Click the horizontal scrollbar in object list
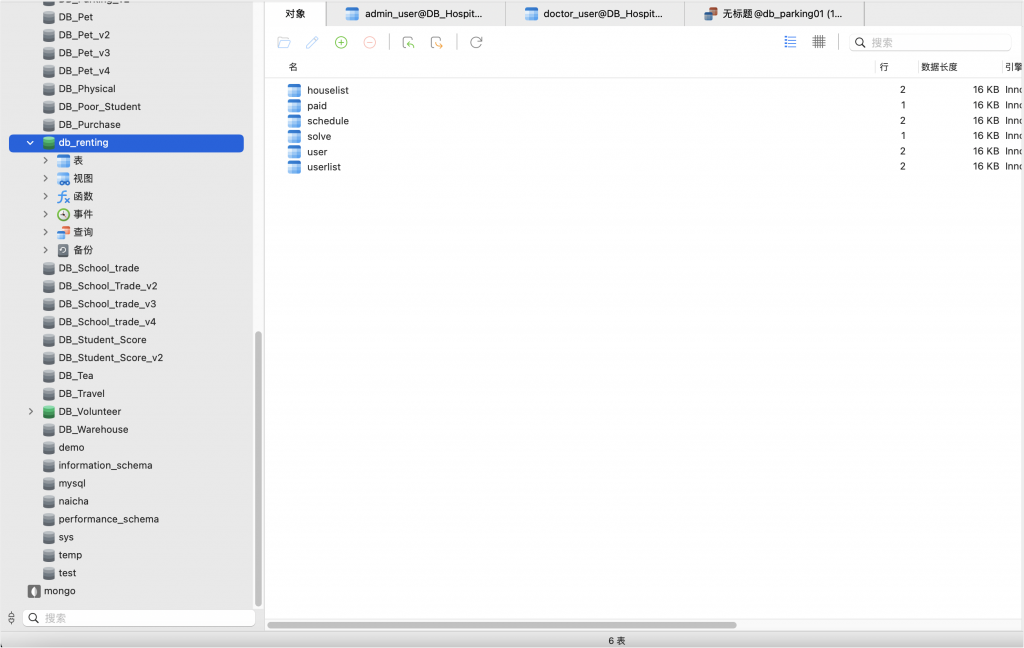The height and width of the screenshot is (648, 1024). coord(502,625)
